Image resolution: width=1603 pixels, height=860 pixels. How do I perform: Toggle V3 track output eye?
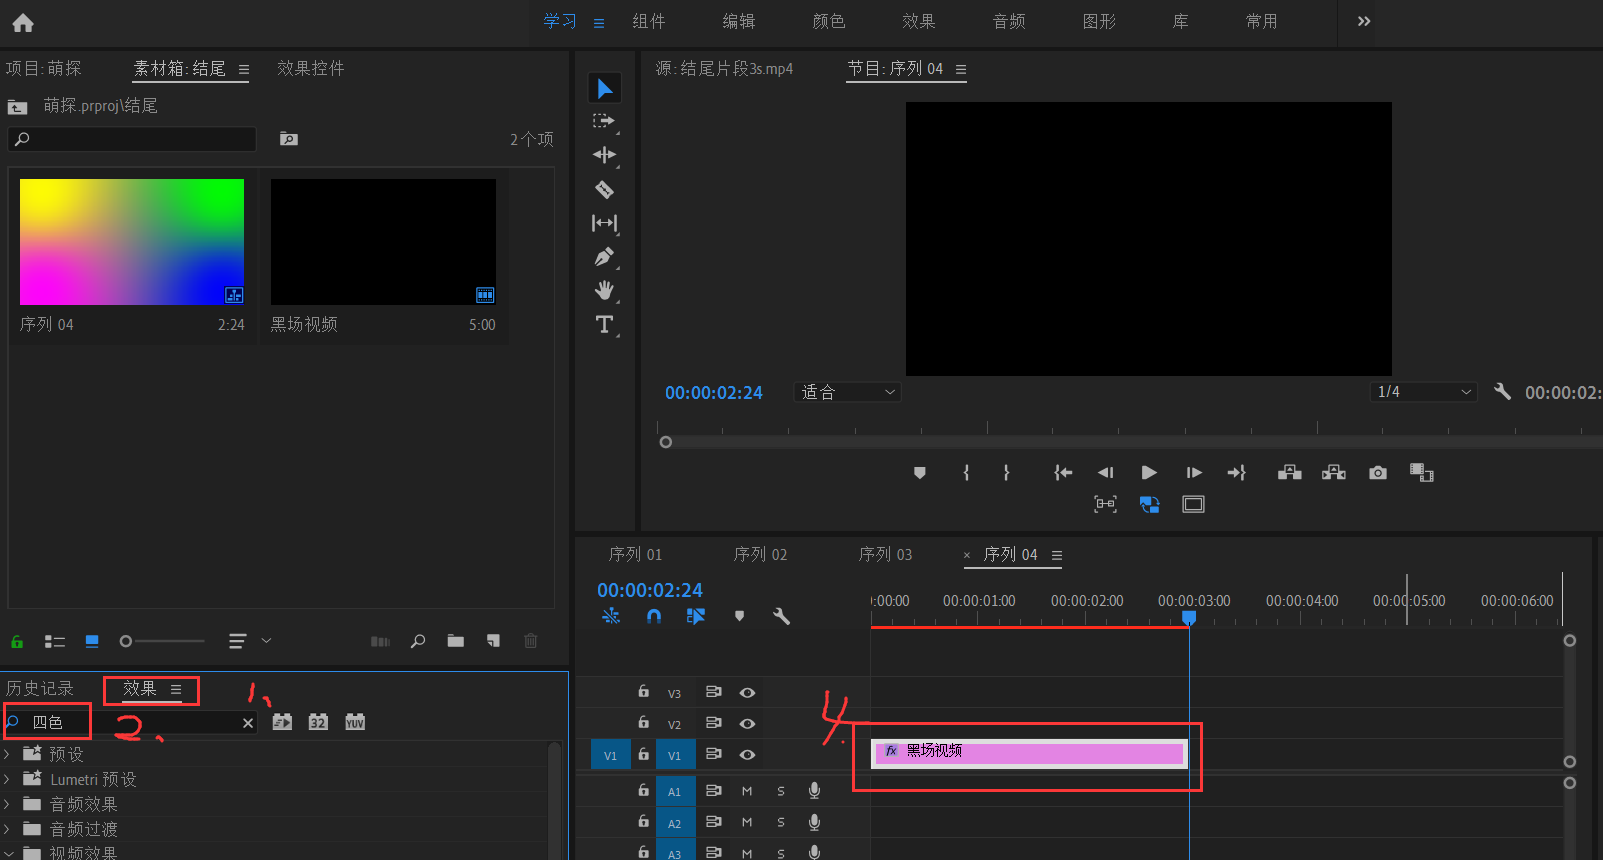[747, 692]
